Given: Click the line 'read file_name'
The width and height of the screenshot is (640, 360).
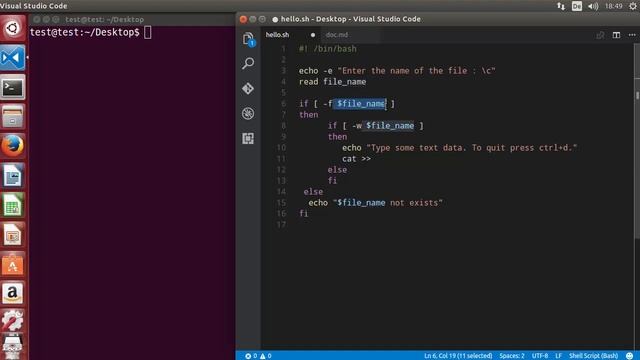Looking at the screenshot, I should tap(332, 82).
